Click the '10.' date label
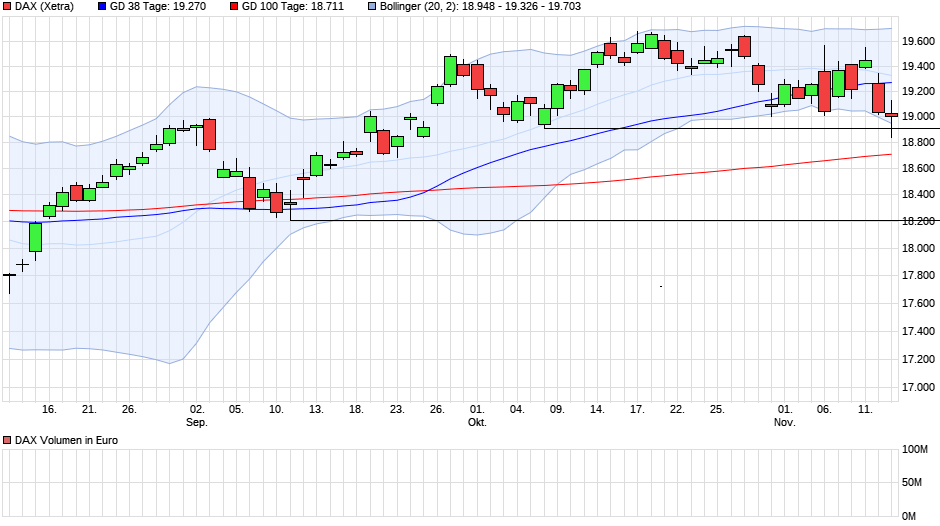This screenshot has width=940, height=526. pyautogui.click(x=276, y=409)
